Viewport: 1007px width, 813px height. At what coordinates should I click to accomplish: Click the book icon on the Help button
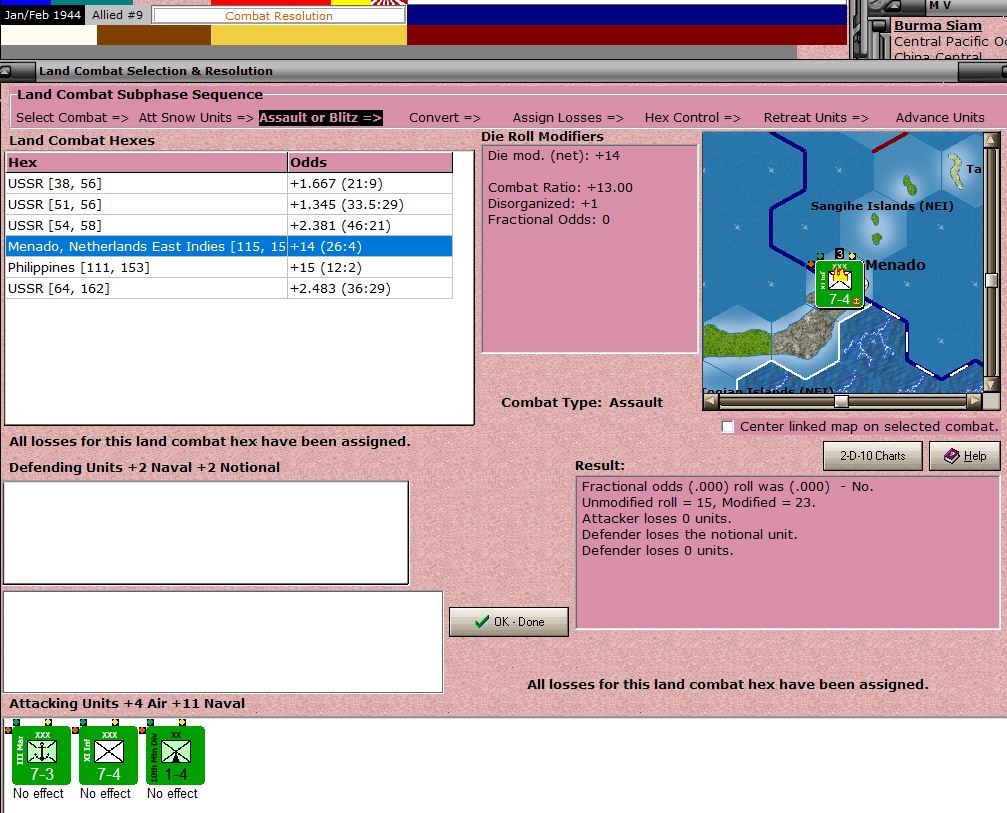[x=951, y=455]
